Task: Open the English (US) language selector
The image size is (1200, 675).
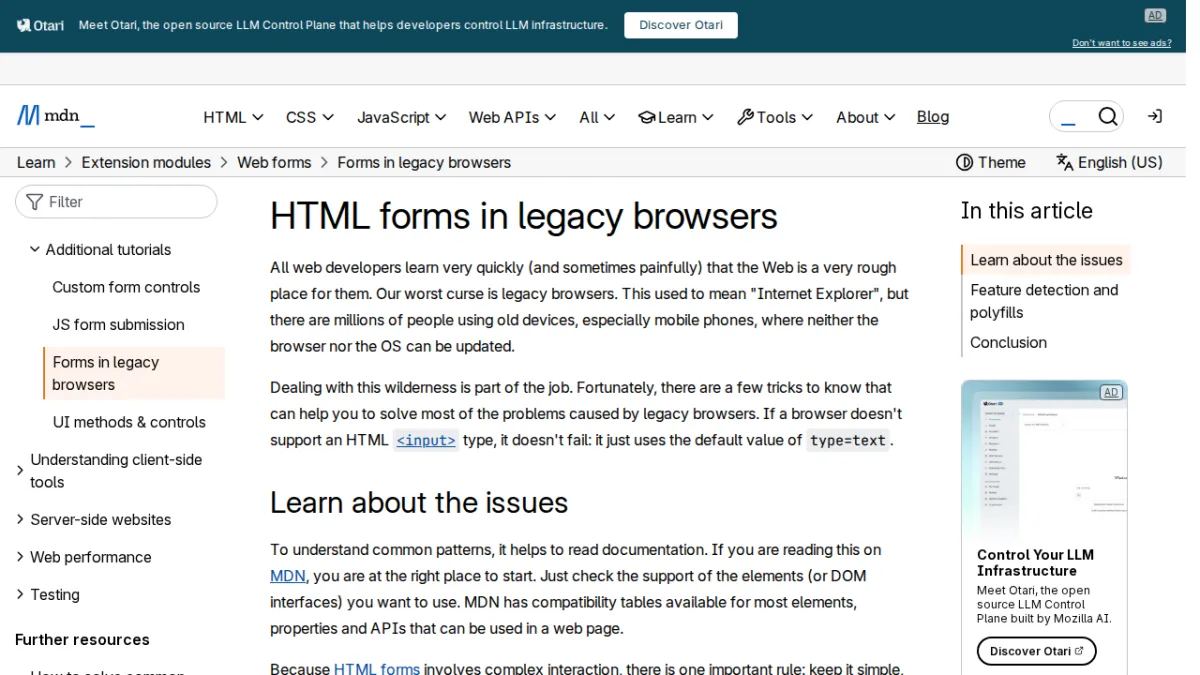Action: [1109, 162]
